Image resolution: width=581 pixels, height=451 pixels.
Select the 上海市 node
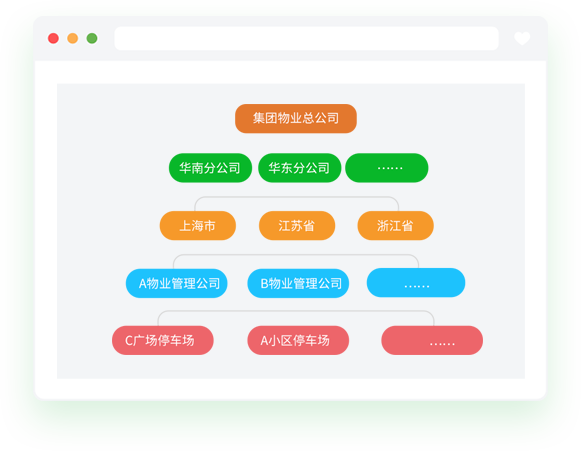(x=198, y=226)
